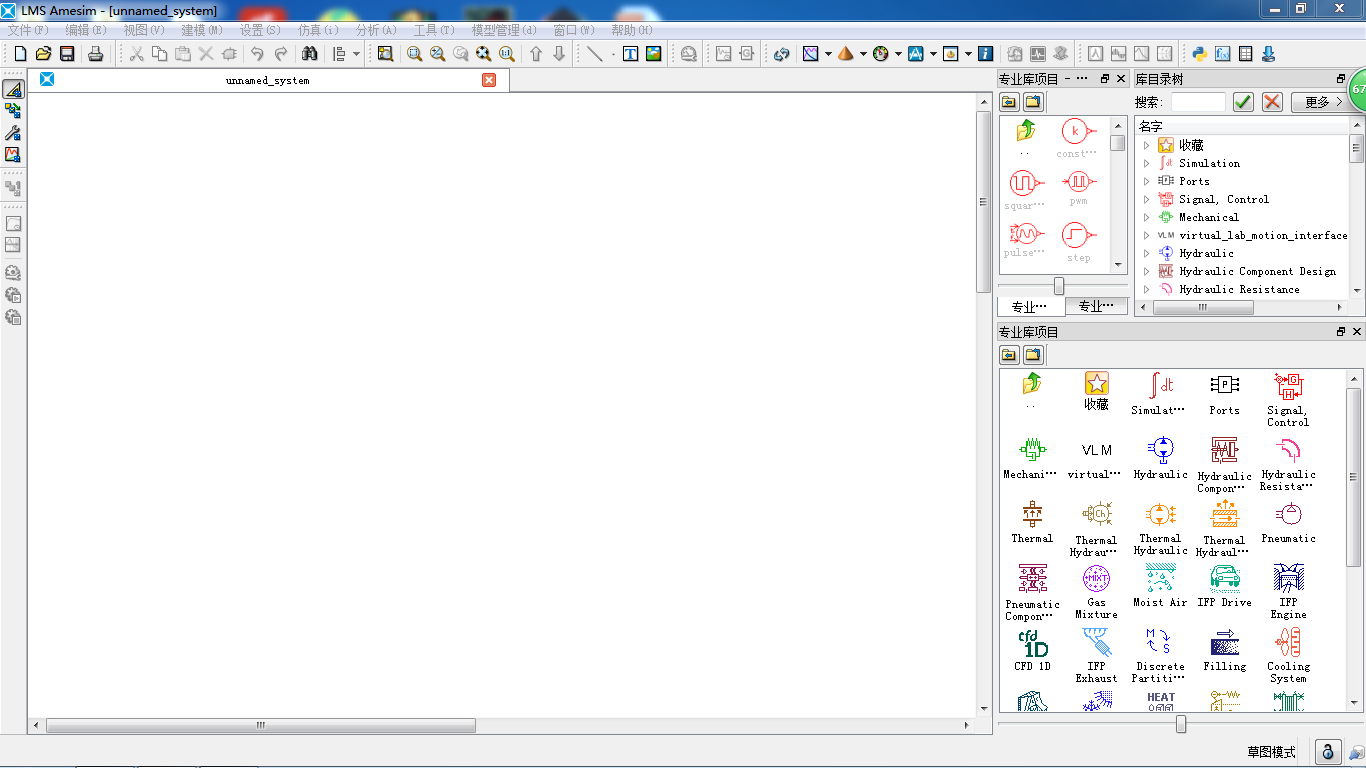The image size is (1366, 768).
Task: Expand the Mechanical tree node
Action: (1147, 217)
